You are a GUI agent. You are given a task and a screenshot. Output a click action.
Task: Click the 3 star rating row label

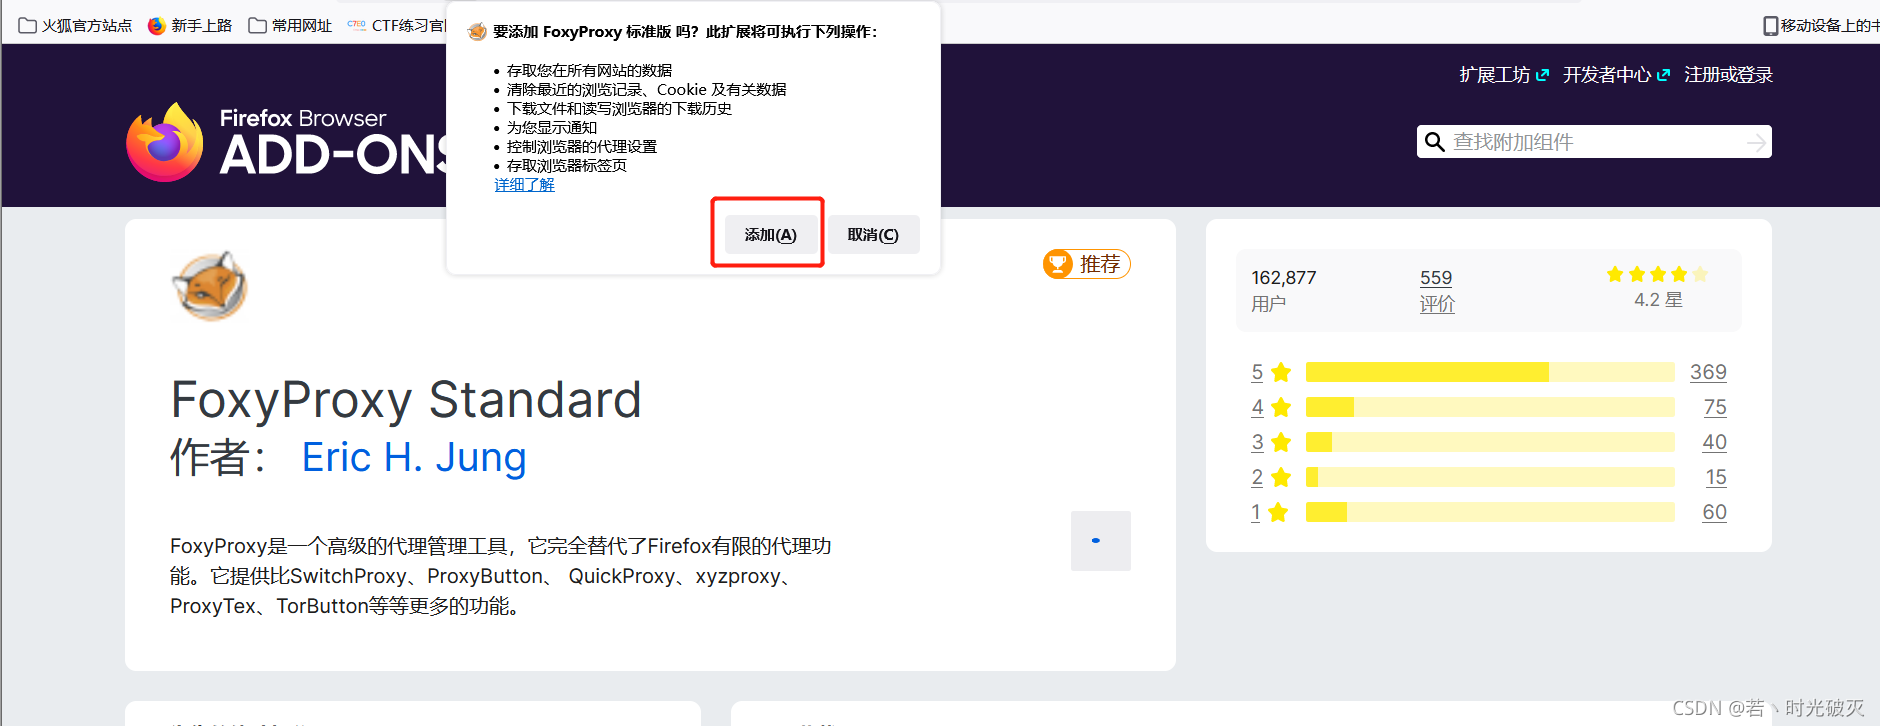click(1271, 442)
